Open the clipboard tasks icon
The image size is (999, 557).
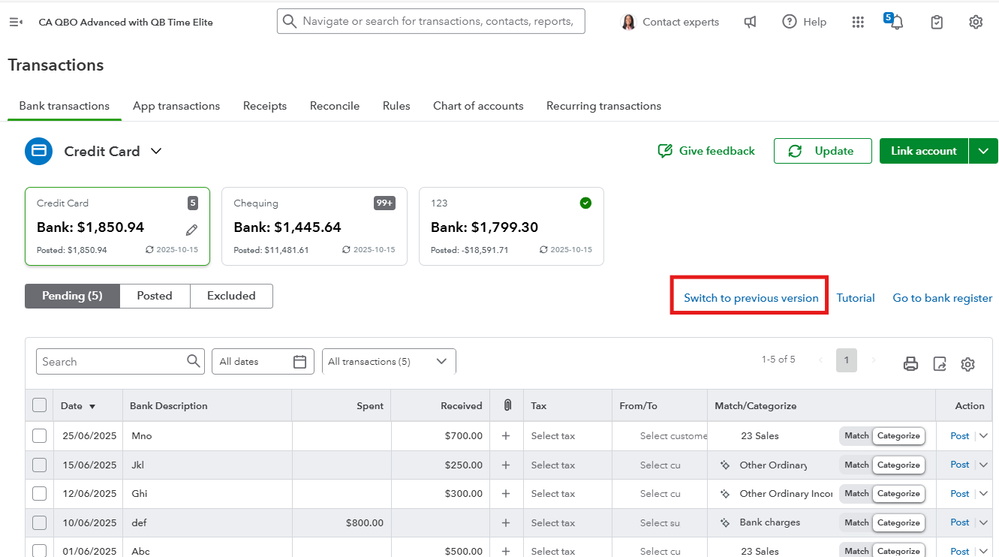936,22
